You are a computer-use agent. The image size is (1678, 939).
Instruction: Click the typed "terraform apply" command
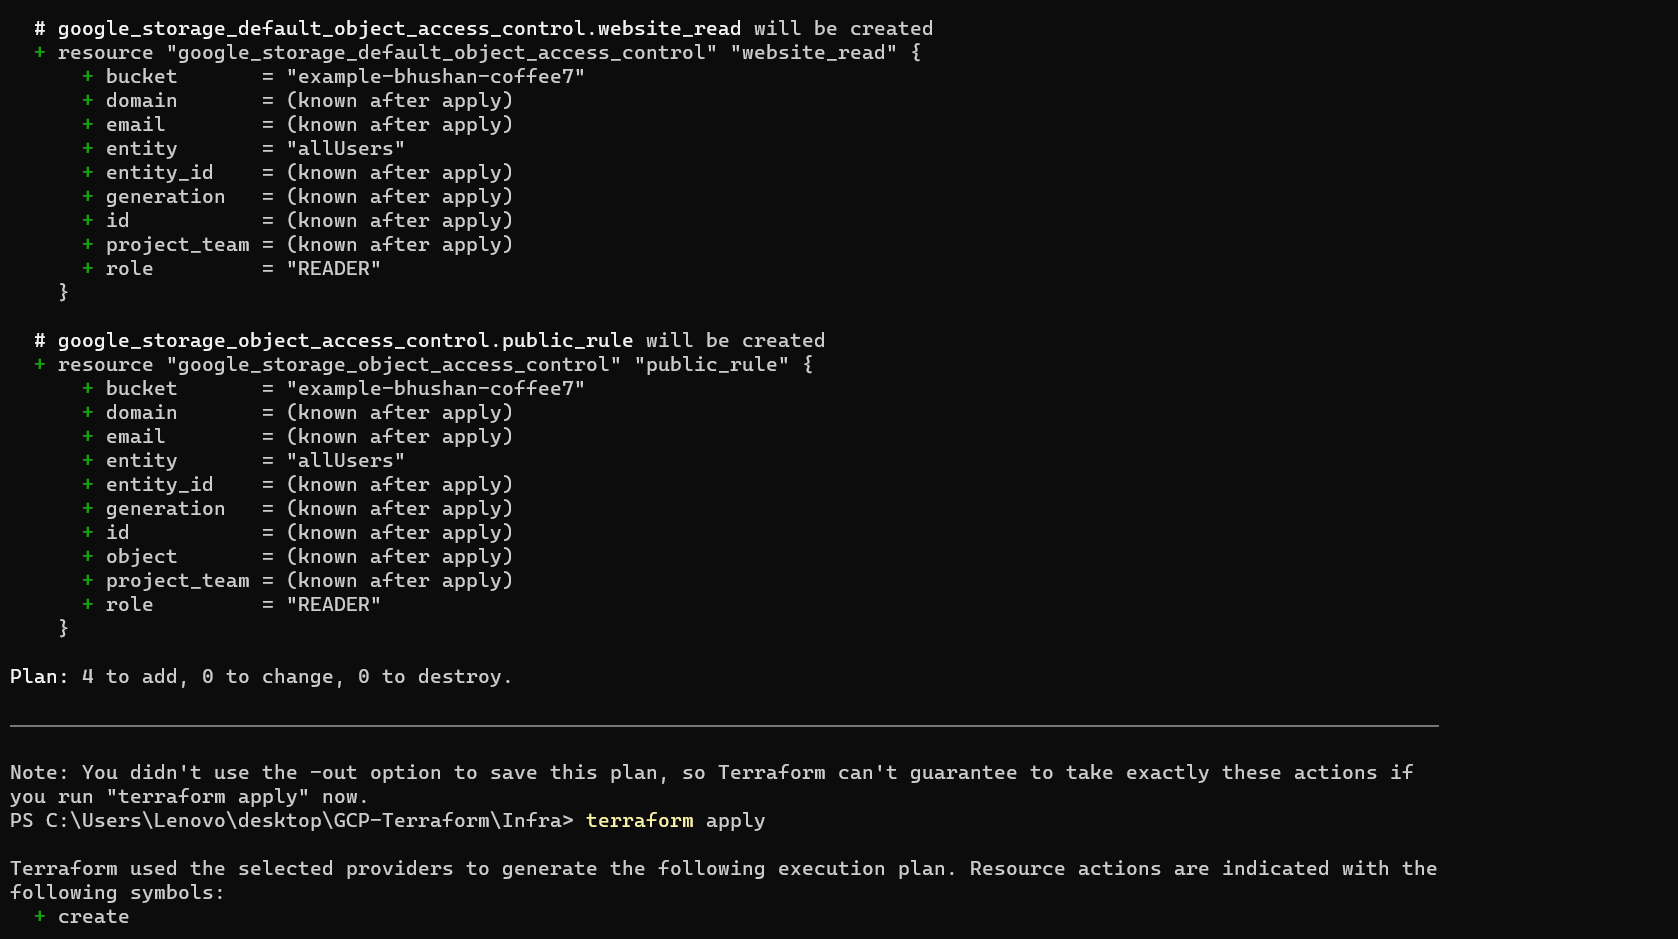(x=675, y=821)
